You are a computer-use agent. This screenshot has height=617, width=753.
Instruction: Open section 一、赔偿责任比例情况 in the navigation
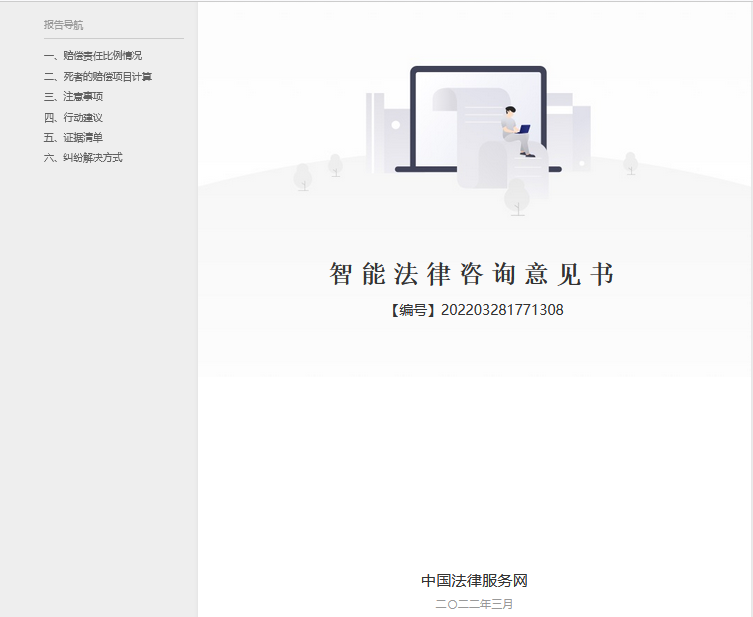[93, 56]
